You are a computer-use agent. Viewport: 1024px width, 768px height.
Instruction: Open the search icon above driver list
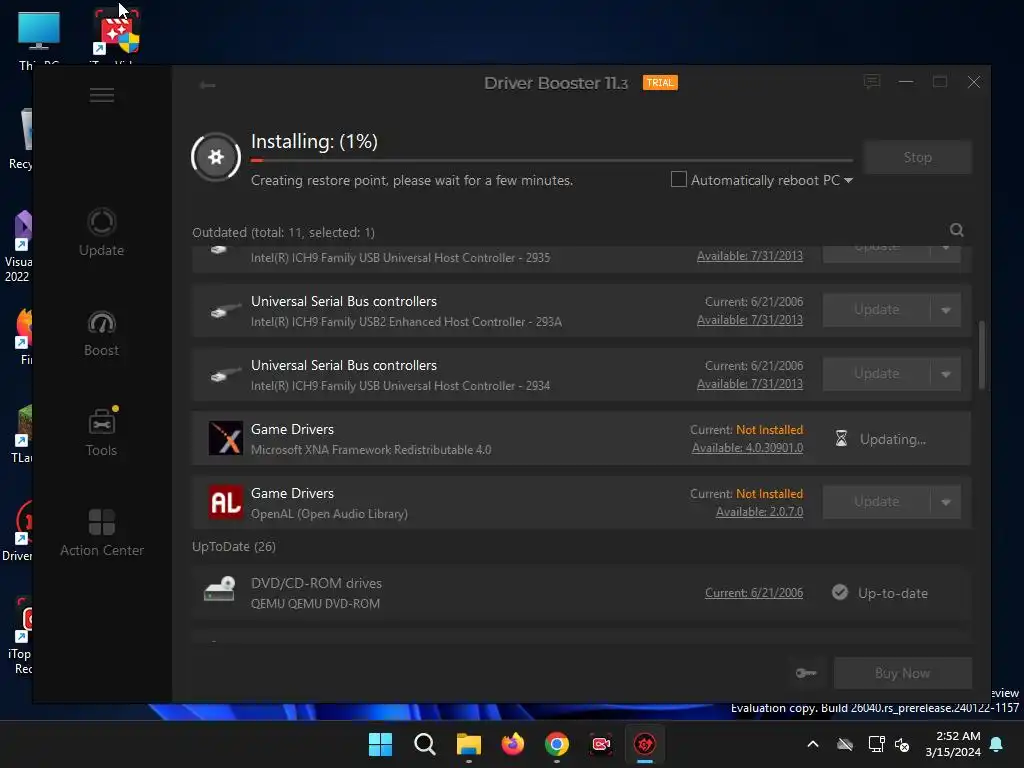(x=956, y=230)
